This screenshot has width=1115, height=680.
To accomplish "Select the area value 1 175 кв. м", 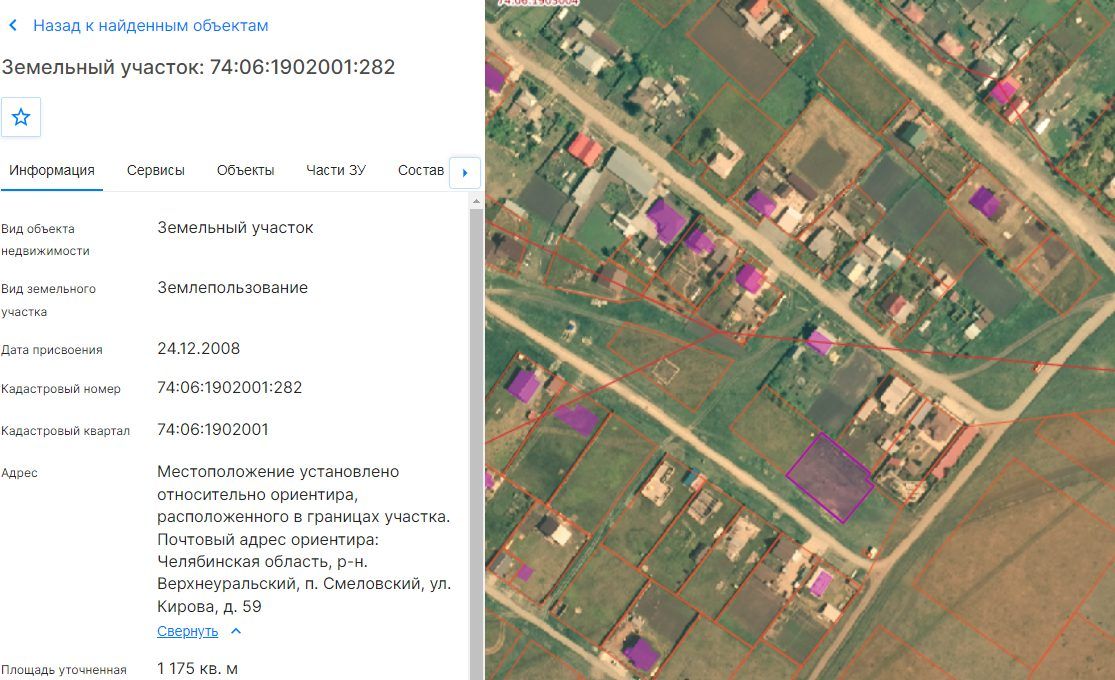I will coord(198,669).
